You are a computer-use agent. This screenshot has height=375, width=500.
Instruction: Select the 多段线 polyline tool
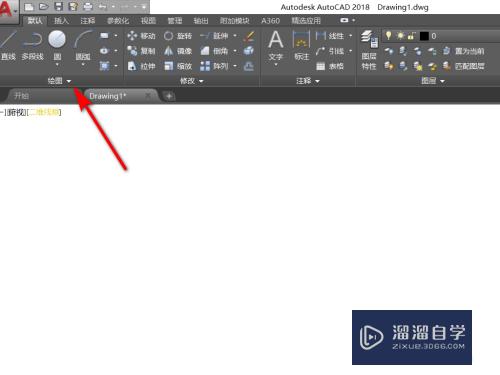coord(32,46)
